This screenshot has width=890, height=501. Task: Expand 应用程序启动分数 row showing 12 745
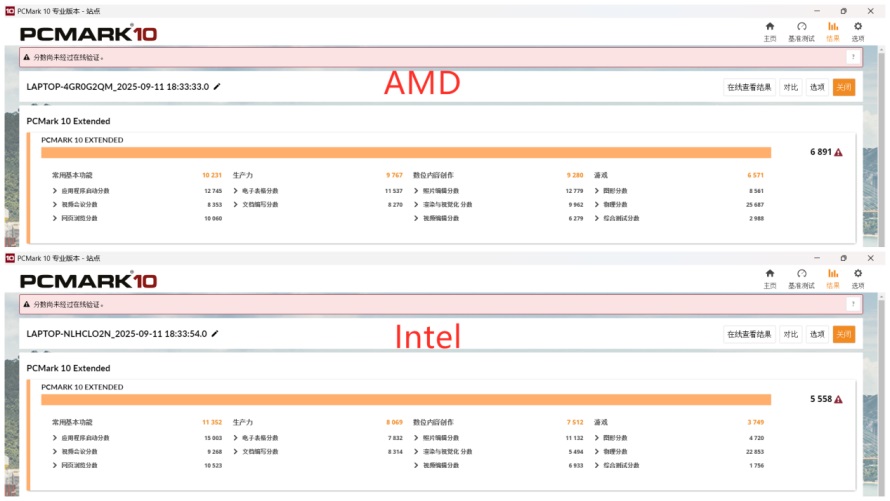(56, 191)
